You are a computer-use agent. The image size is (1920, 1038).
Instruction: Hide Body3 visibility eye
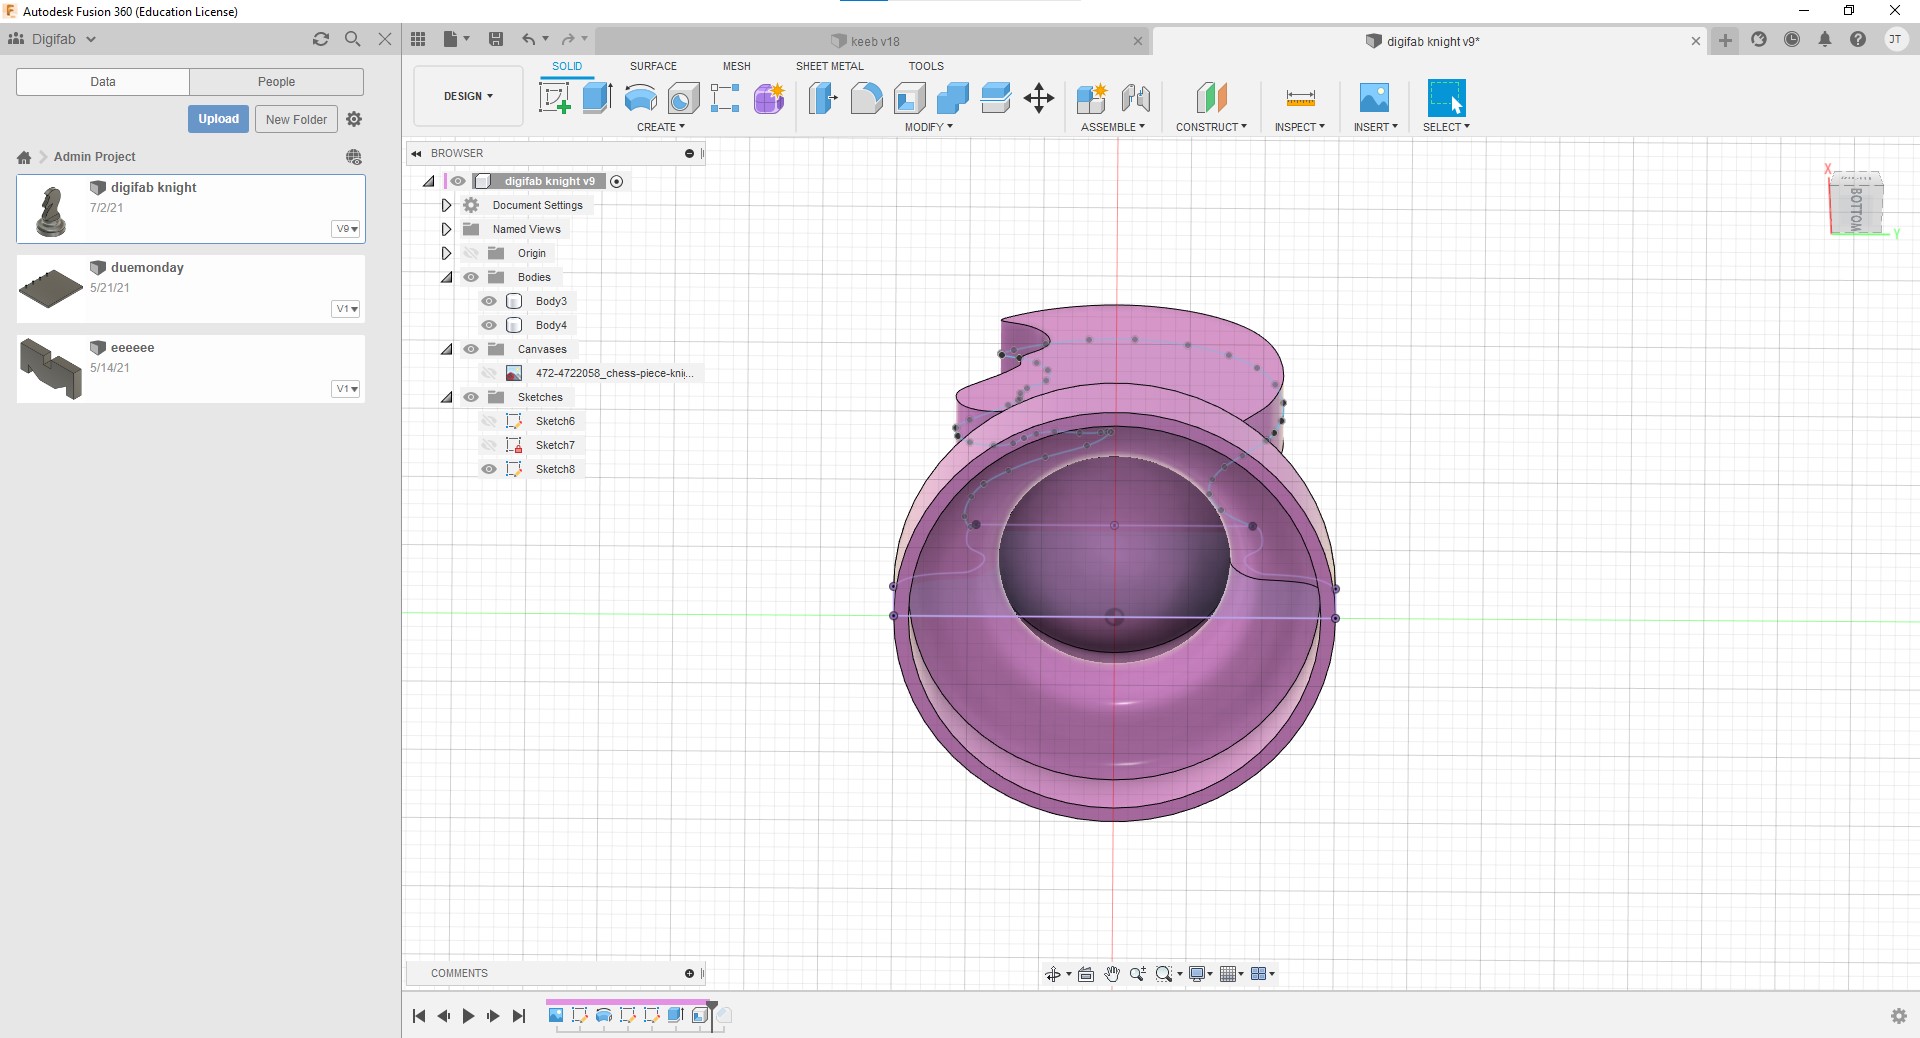click(x=489, y=301)
